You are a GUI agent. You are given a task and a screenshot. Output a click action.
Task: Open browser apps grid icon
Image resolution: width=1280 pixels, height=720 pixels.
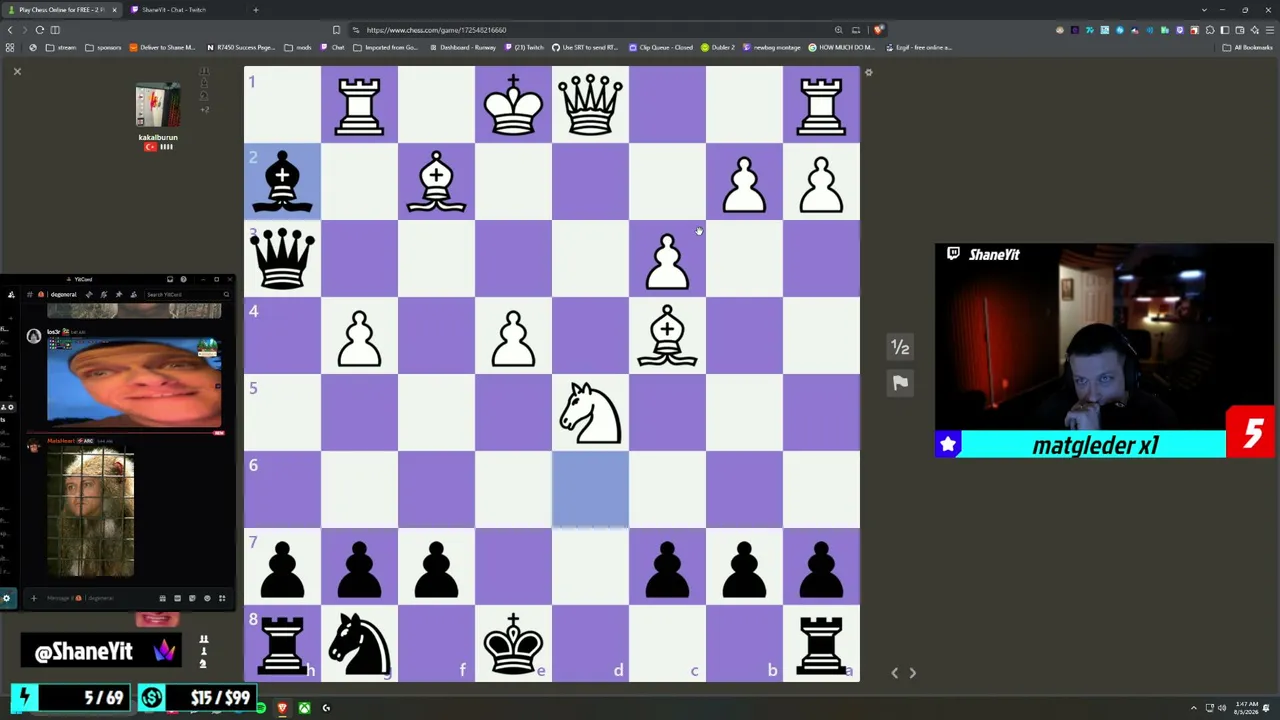(10, 47)
